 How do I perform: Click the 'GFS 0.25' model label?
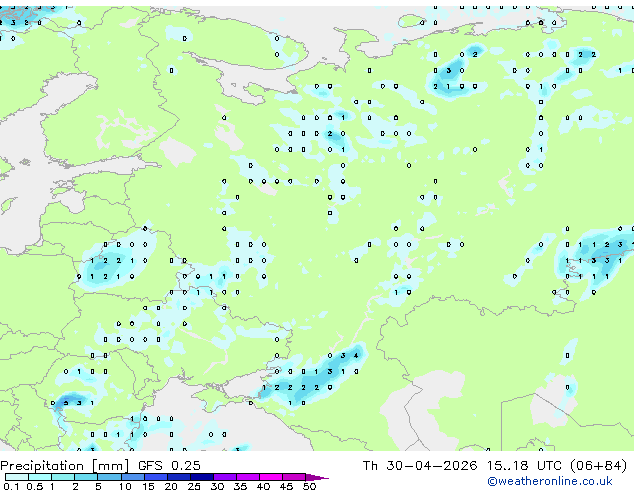point(169,466)
